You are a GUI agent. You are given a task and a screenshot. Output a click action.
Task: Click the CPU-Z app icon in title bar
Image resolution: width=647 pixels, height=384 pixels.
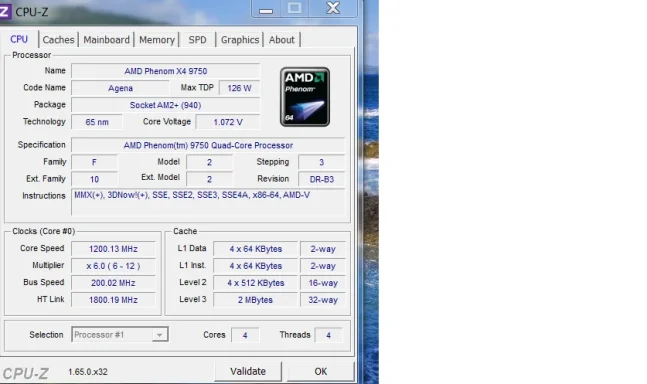click(x=5, y=11)
